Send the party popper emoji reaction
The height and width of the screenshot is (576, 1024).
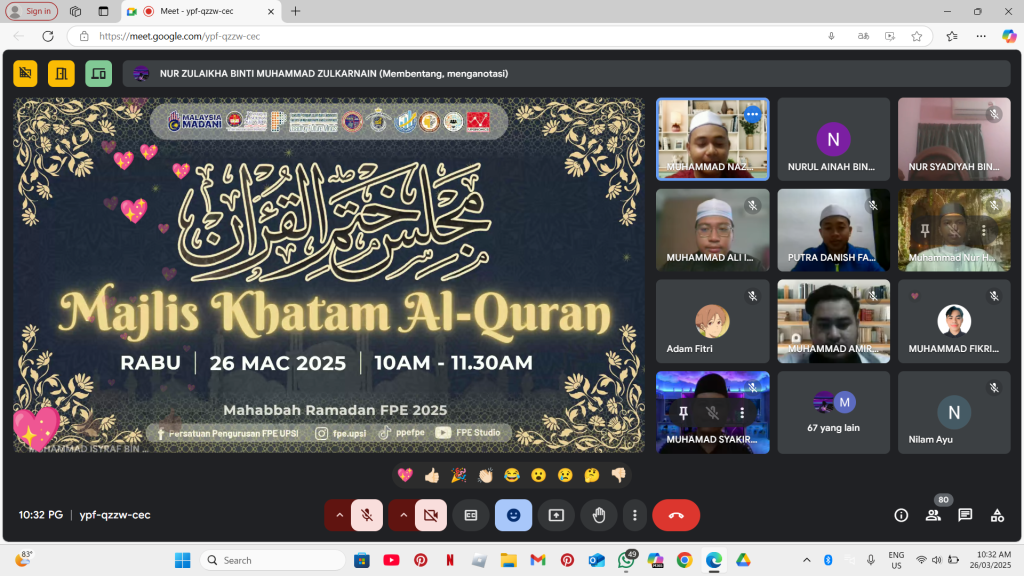point(458,475)
